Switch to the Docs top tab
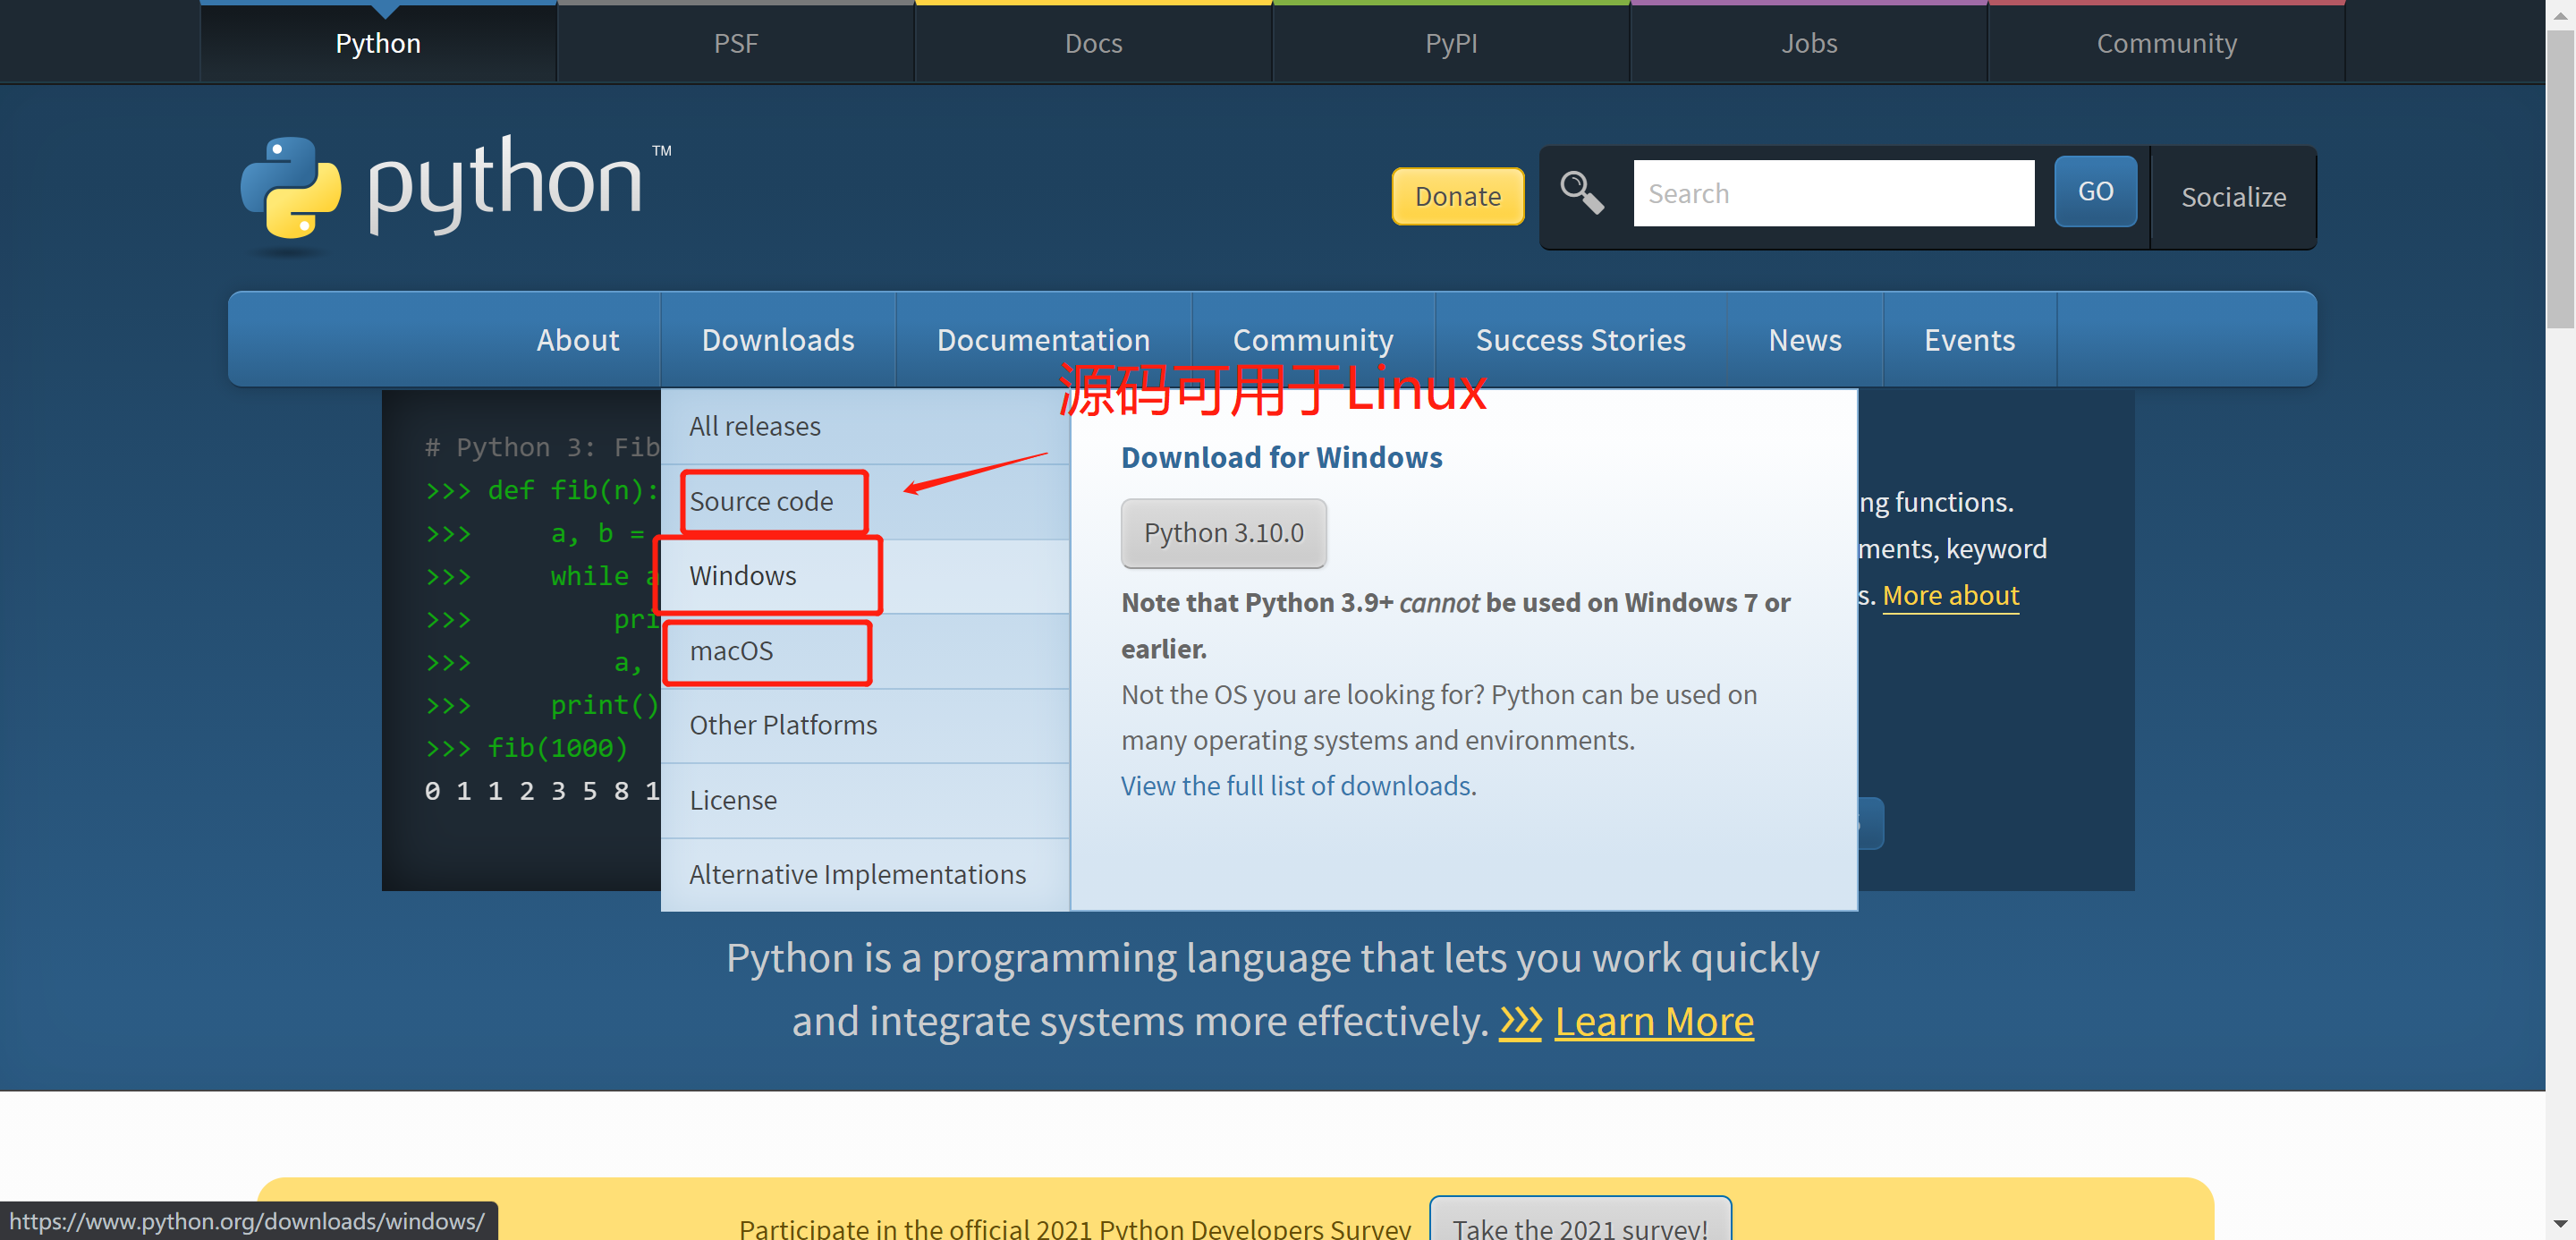 (1093, 43)
